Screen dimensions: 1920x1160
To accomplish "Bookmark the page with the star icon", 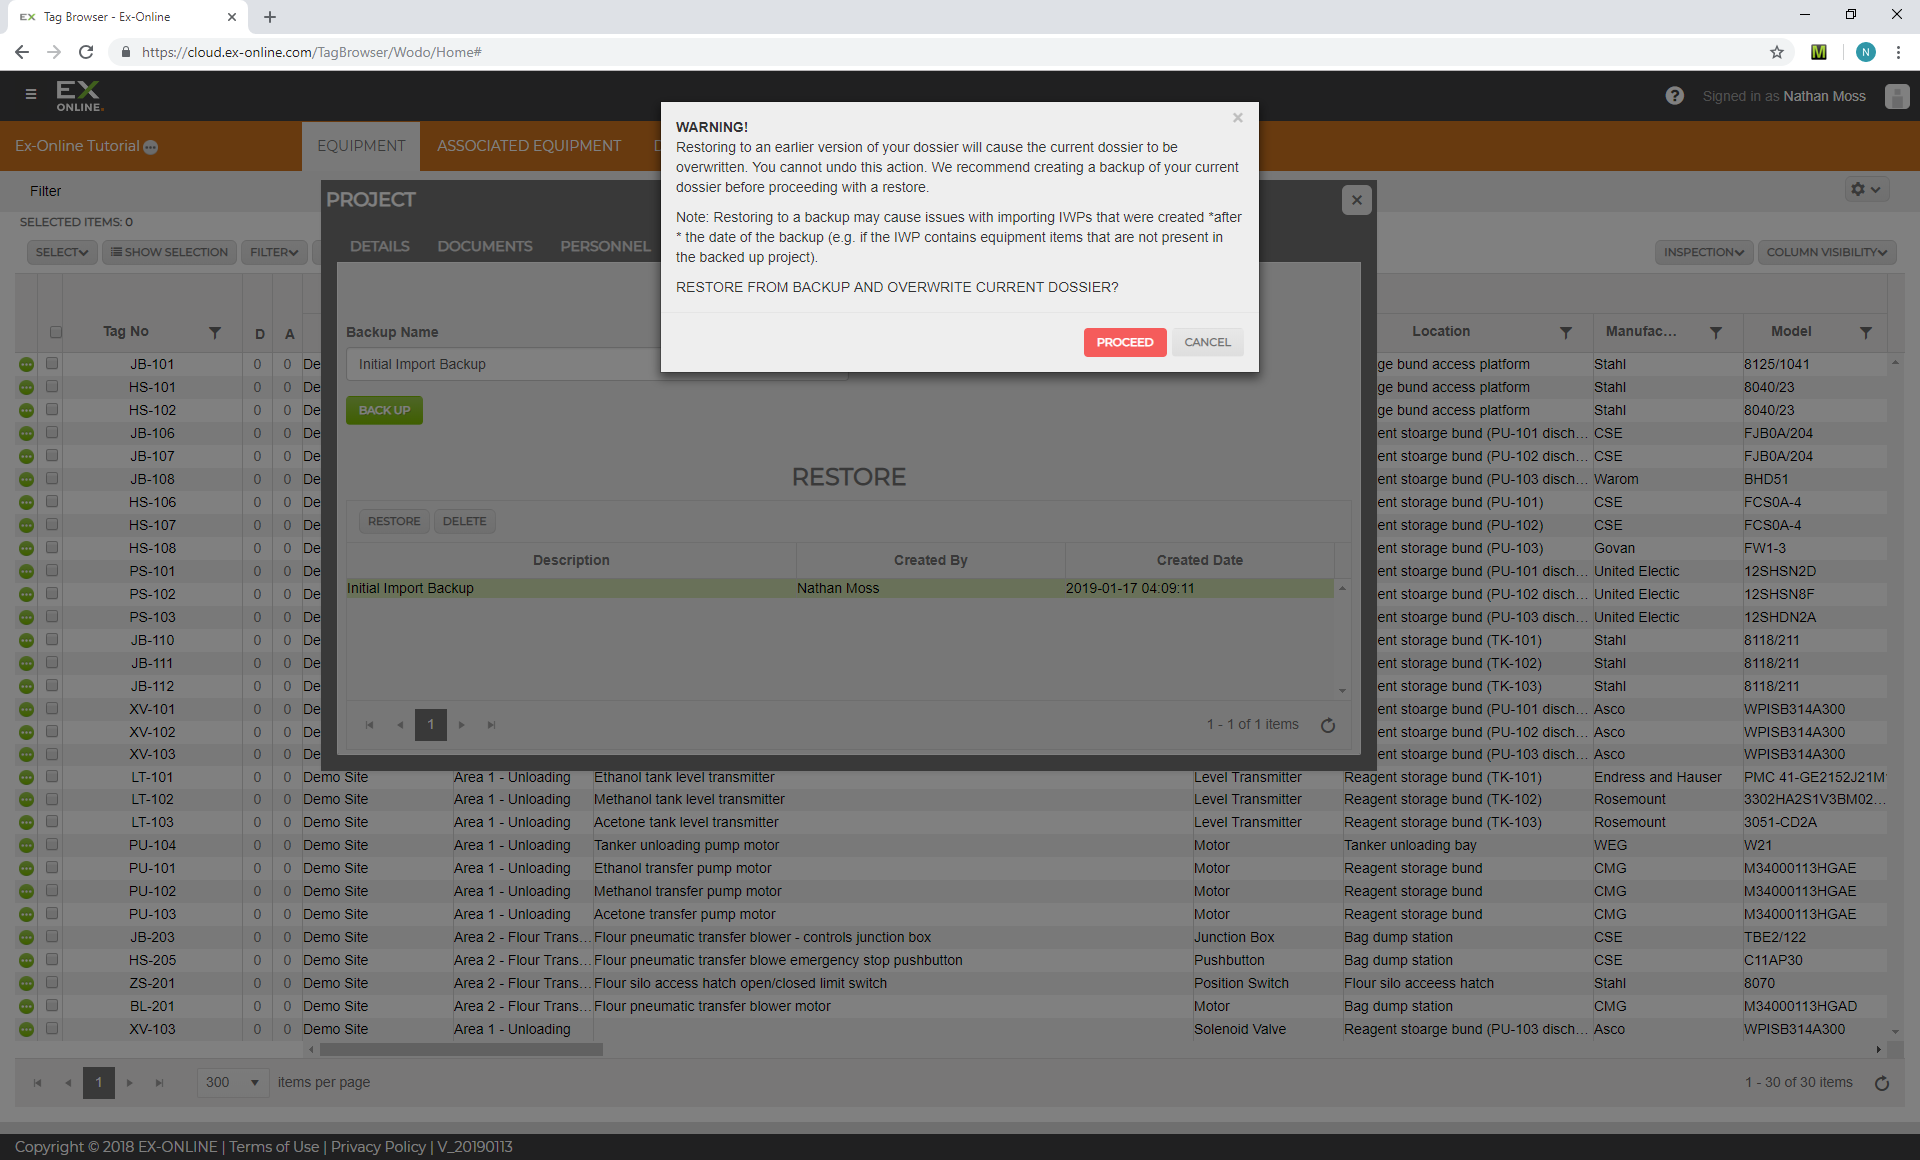I will point(1777,52).
